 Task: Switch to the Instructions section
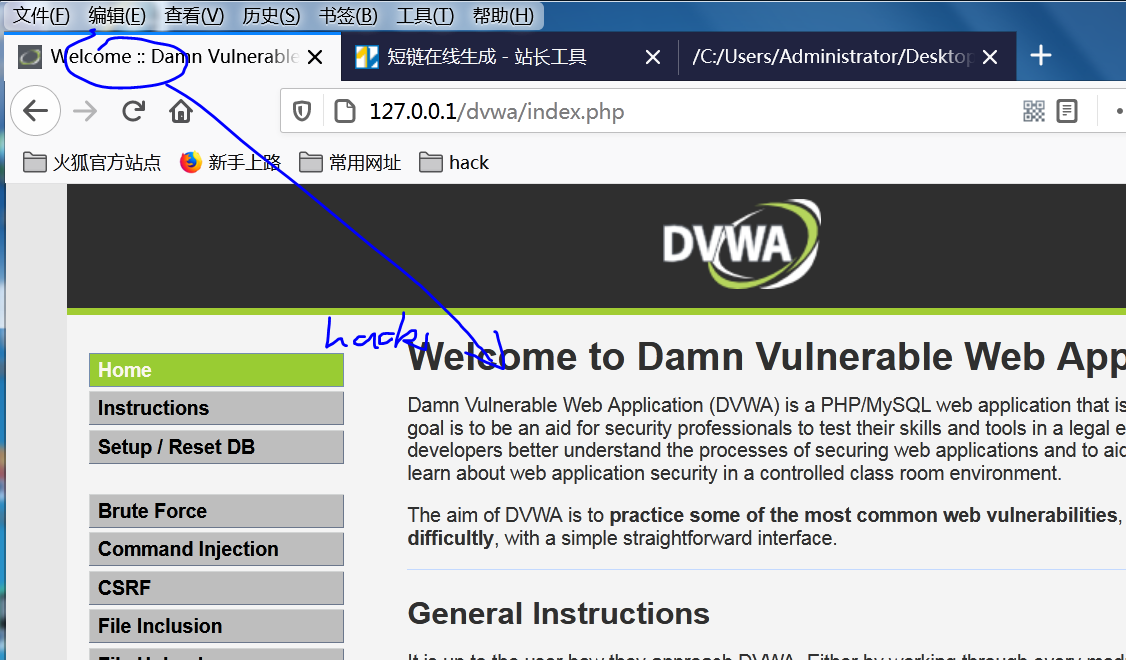point(216,407)
